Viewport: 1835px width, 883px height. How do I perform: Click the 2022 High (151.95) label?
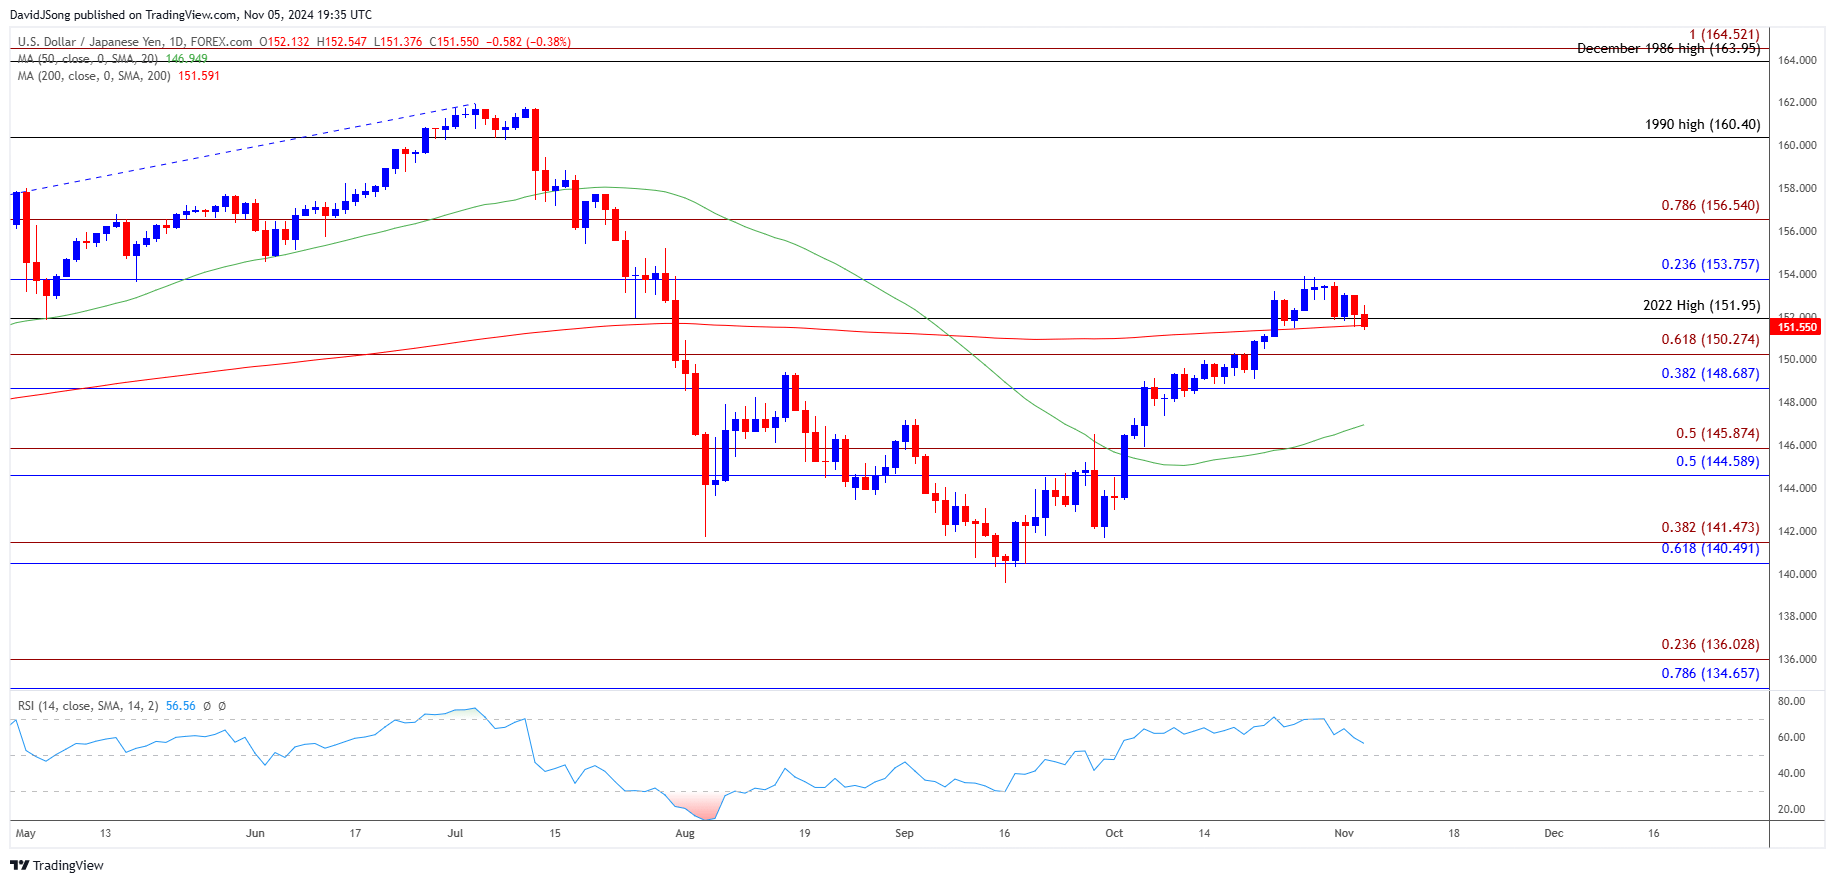pyautogui.click(x=1701, y=306)
